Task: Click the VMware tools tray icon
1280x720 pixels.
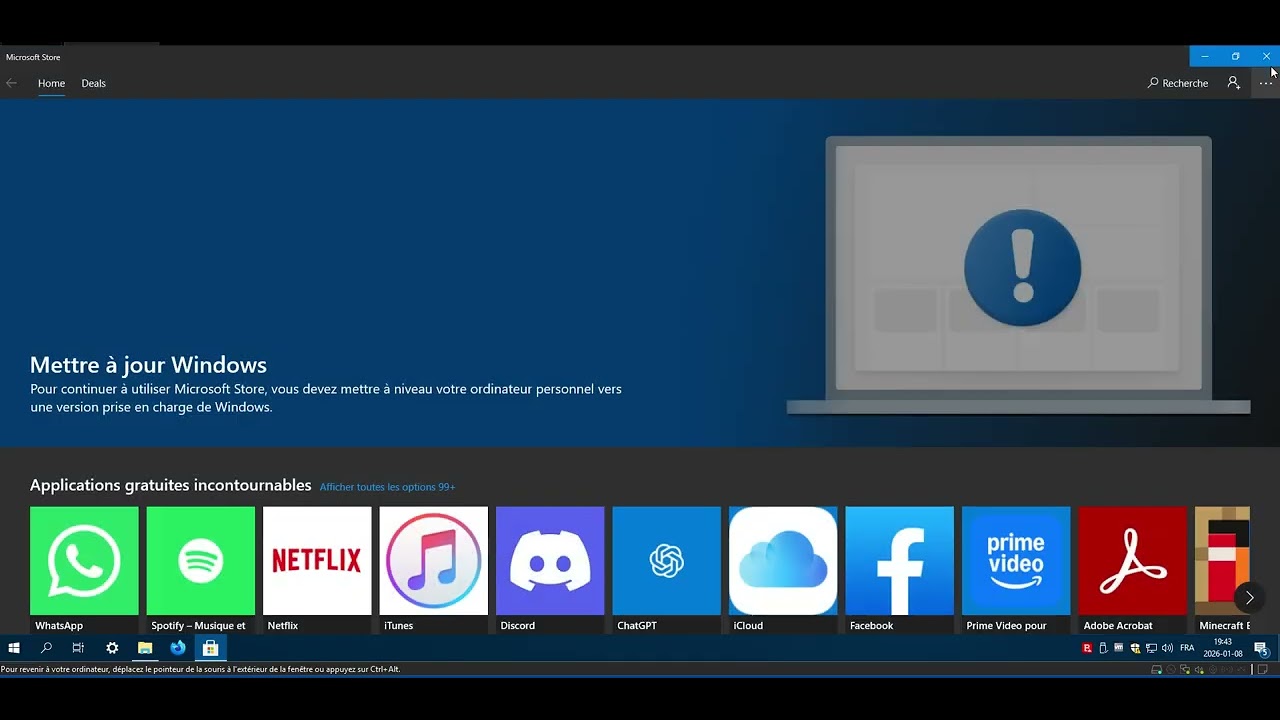Action: pos(1119,648)
